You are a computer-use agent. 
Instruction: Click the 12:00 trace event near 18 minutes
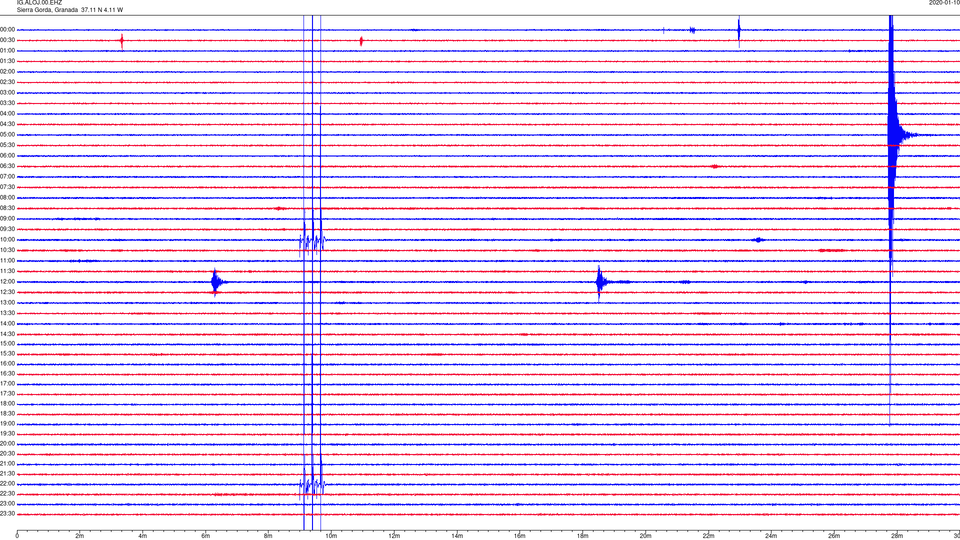point(603,282)
